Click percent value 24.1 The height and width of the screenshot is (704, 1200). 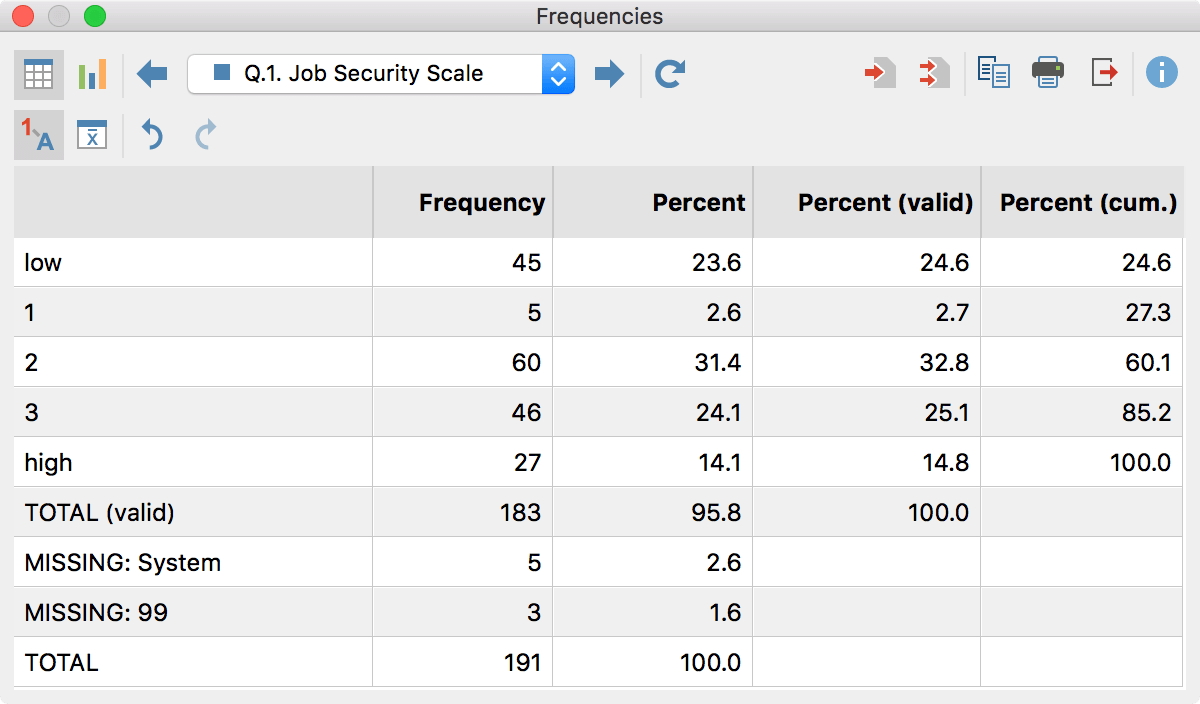coord(717,413)
